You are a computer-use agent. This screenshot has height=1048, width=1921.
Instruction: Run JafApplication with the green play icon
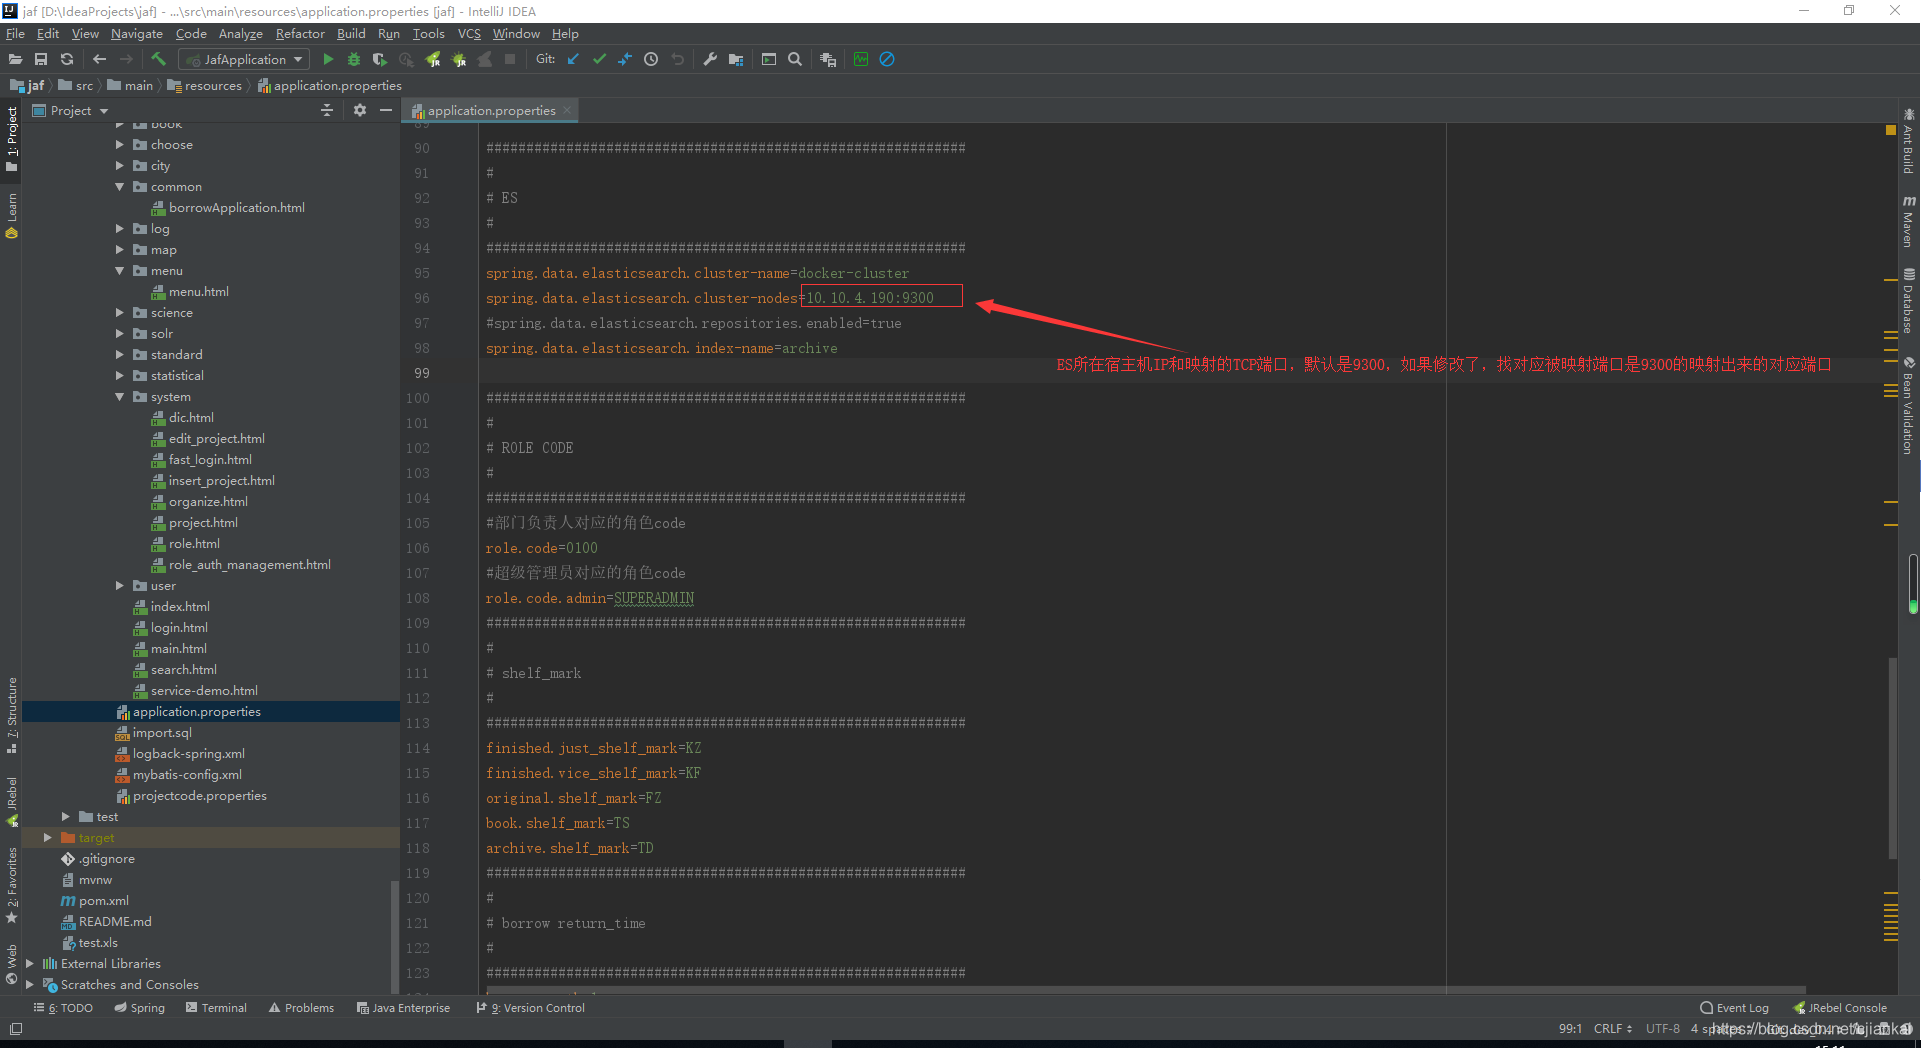pos(328,60)
